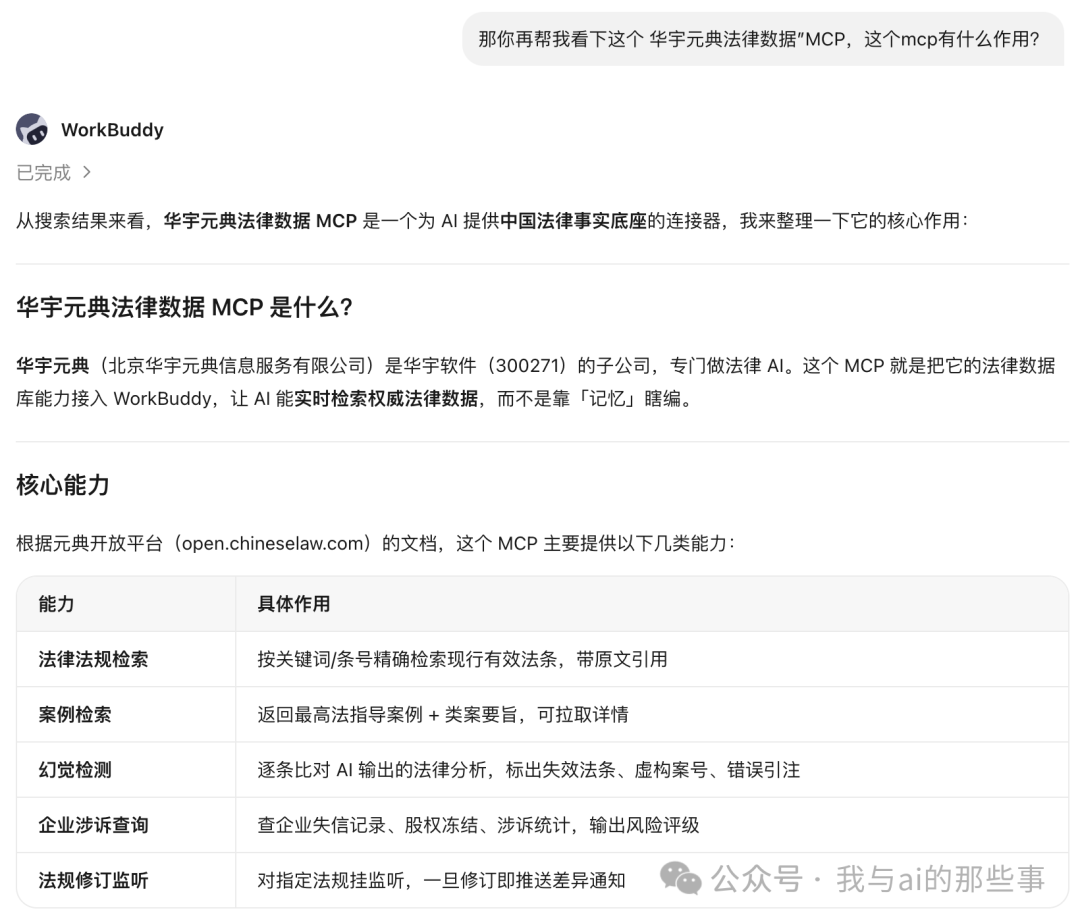Open the open.chineselaw.com link text
This screenshot has height=923, width=1080.
(273, 543)
